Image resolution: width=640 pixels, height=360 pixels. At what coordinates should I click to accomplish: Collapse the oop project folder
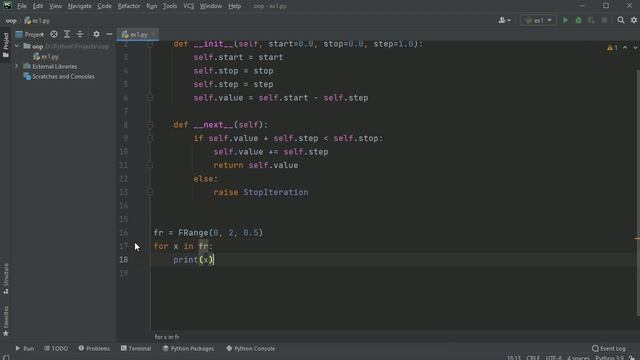click(17, 47)
